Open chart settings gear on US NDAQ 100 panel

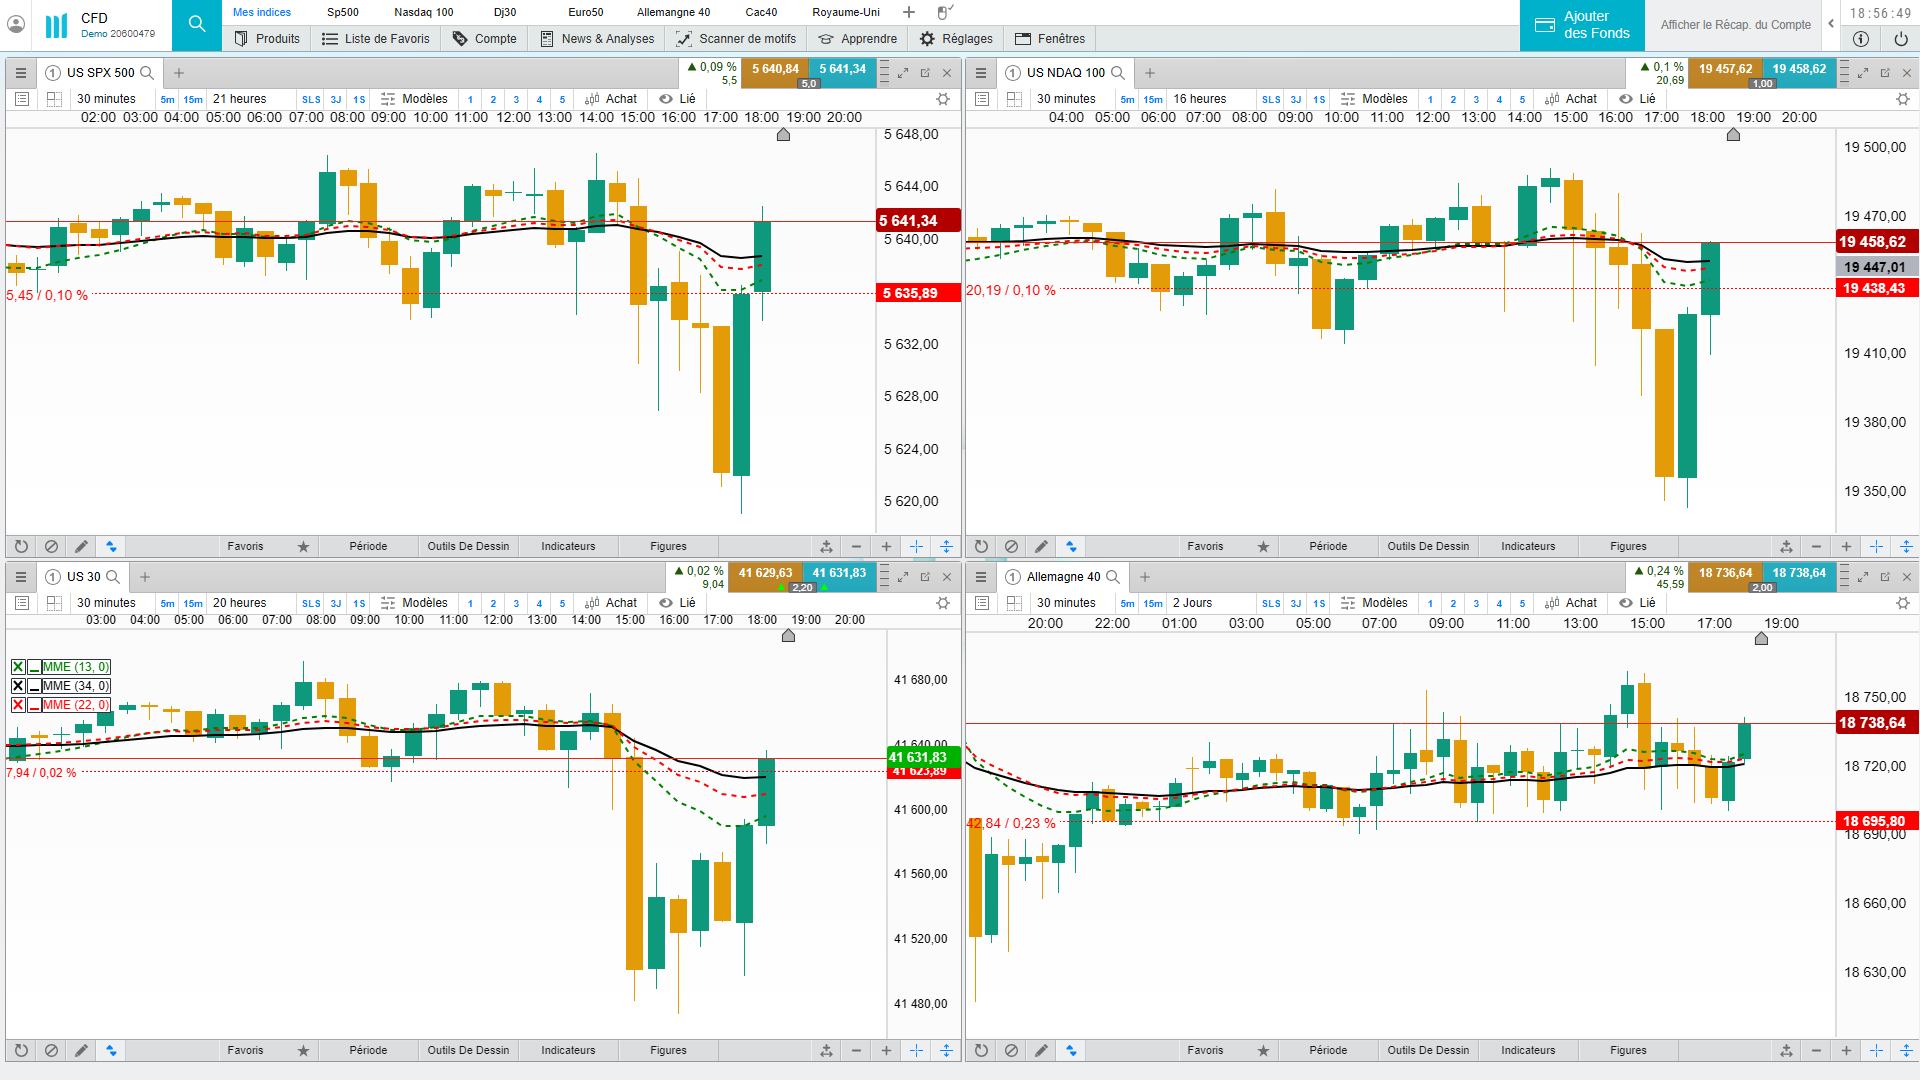point(1902,99)
